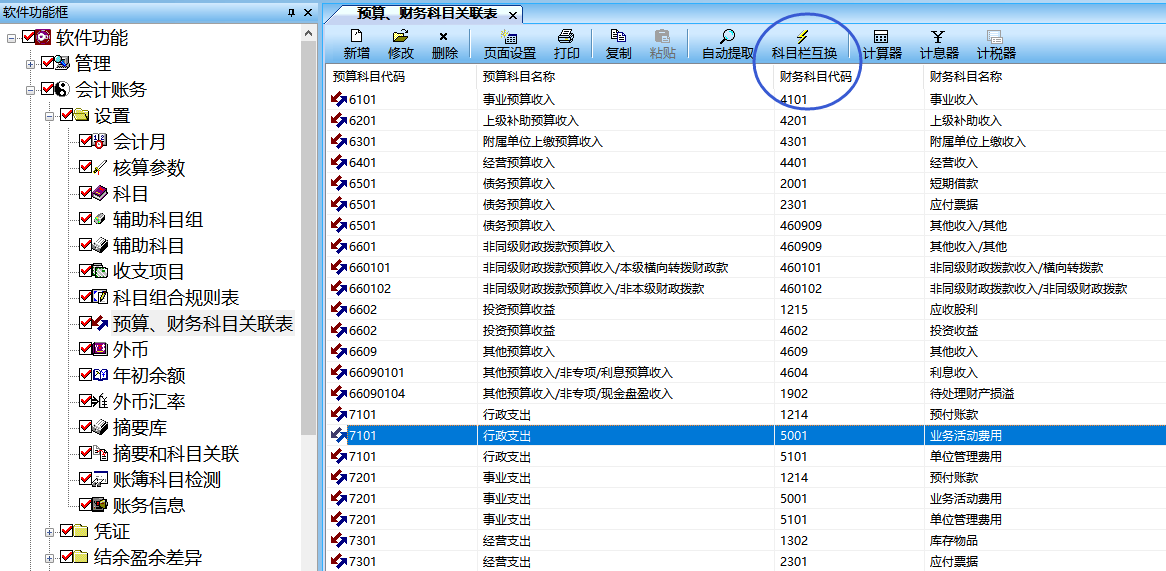This screenshot has width=1166, height=571.
Task: Toggle the 会计月 checkbox
Action: (85, 142)
